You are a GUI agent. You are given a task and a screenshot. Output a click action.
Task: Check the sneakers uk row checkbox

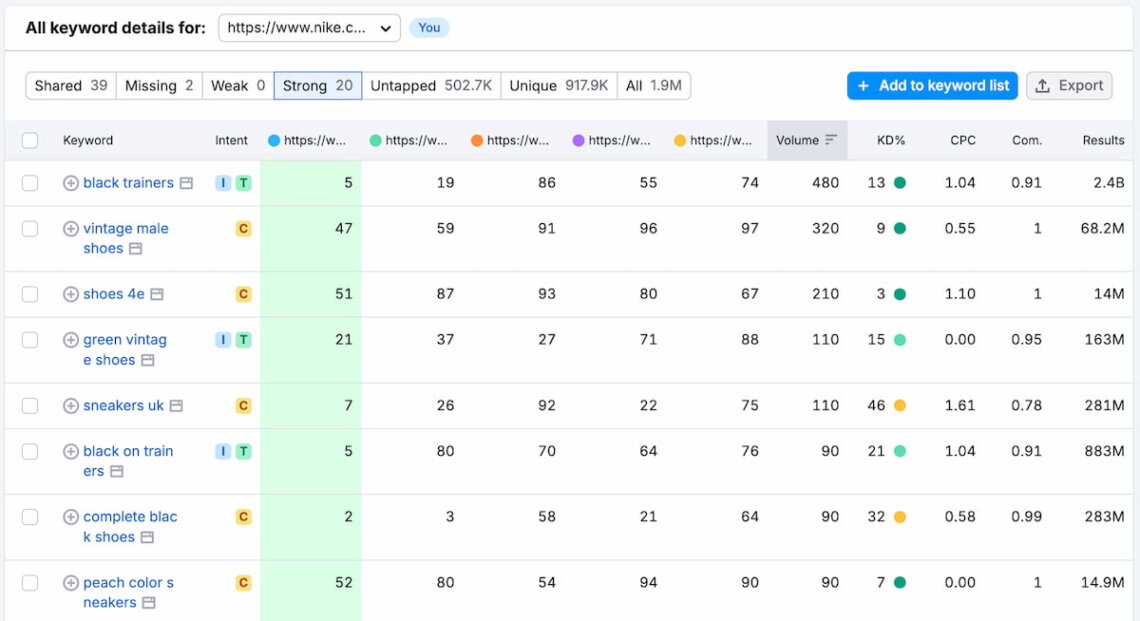(x=30, y=406)
